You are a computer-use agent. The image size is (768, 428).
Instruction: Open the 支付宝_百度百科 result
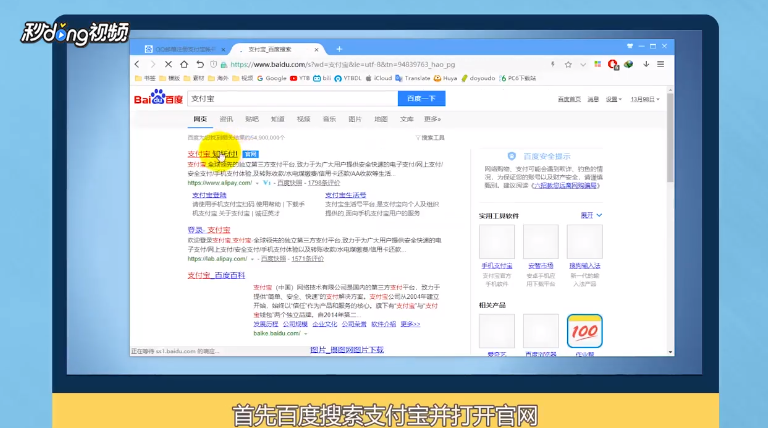(216, 275)
